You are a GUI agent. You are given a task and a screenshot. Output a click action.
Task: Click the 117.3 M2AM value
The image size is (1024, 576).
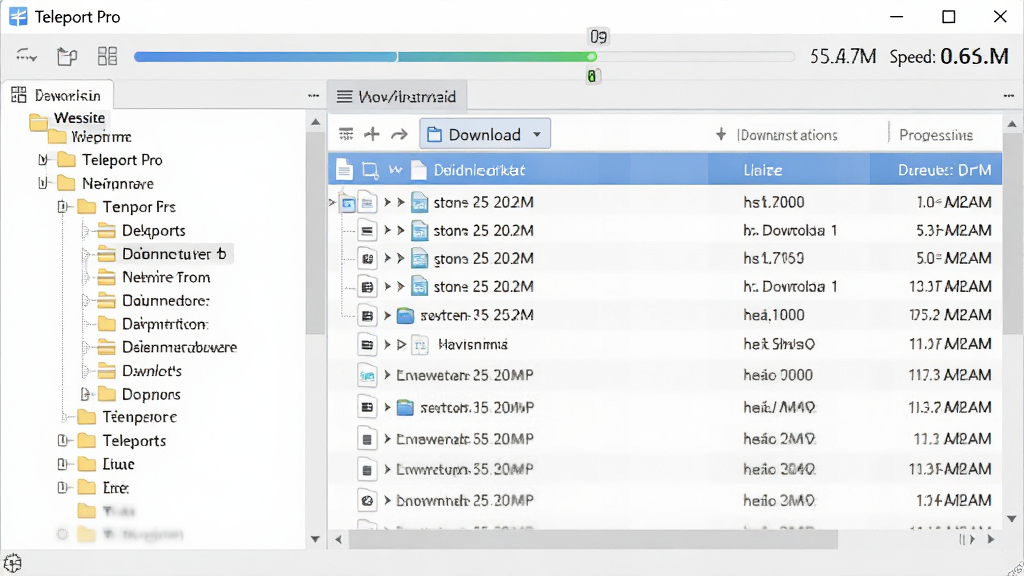[950, 375]
